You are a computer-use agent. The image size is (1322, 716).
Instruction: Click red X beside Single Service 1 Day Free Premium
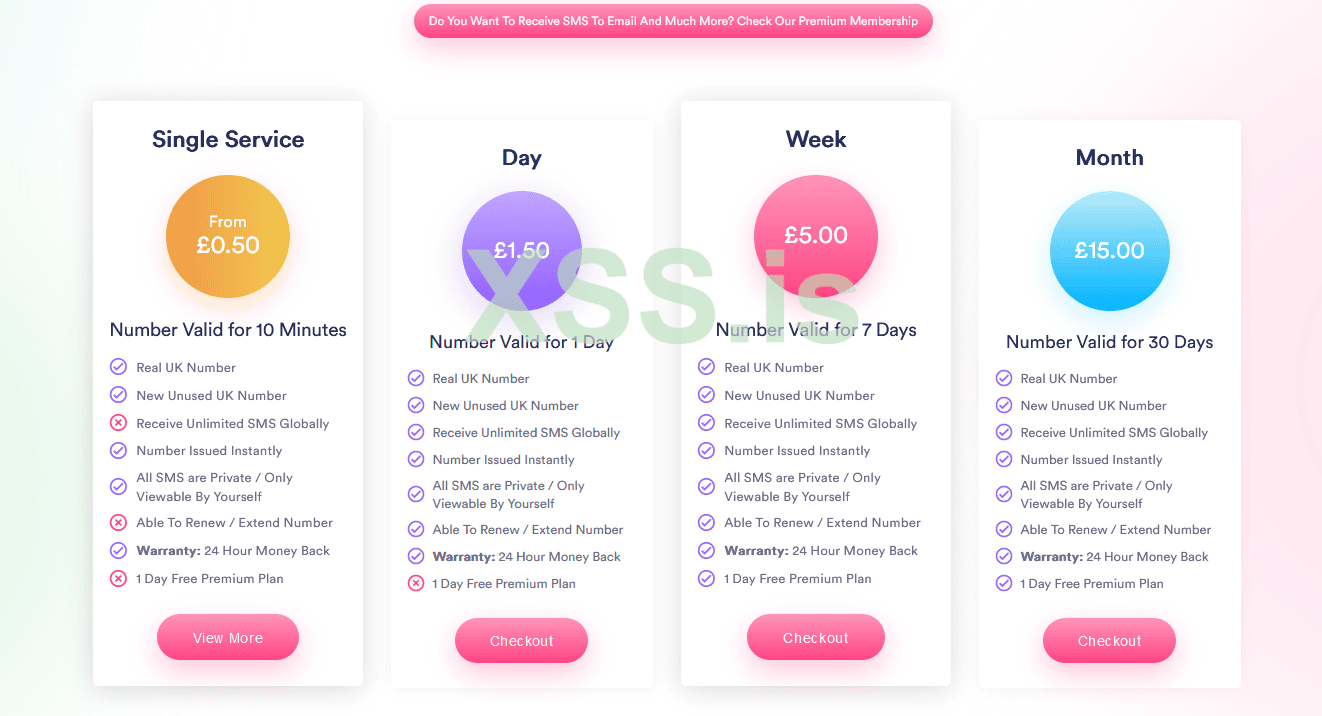[118, 578]
